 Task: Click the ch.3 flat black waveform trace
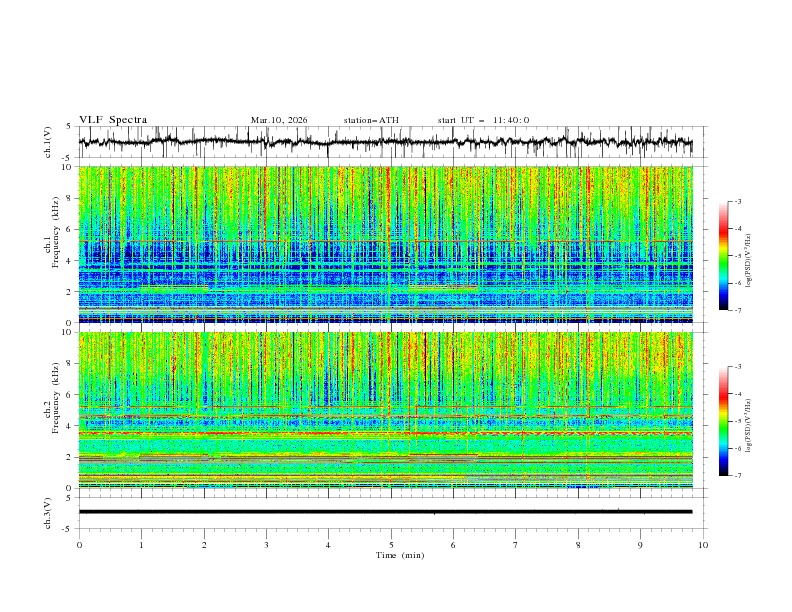point(385,512)
